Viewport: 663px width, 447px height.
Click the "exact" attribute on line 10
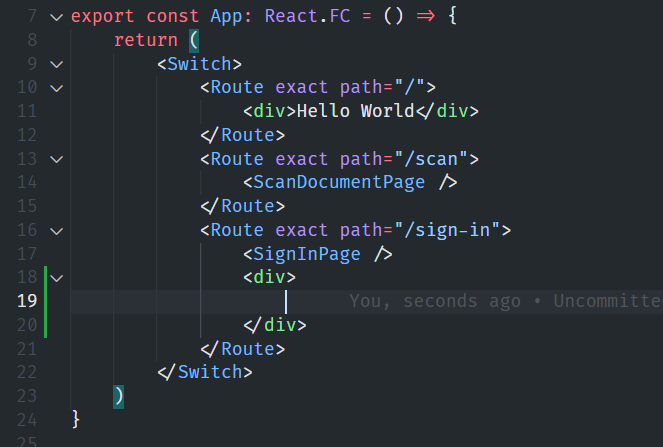point(301,88)
